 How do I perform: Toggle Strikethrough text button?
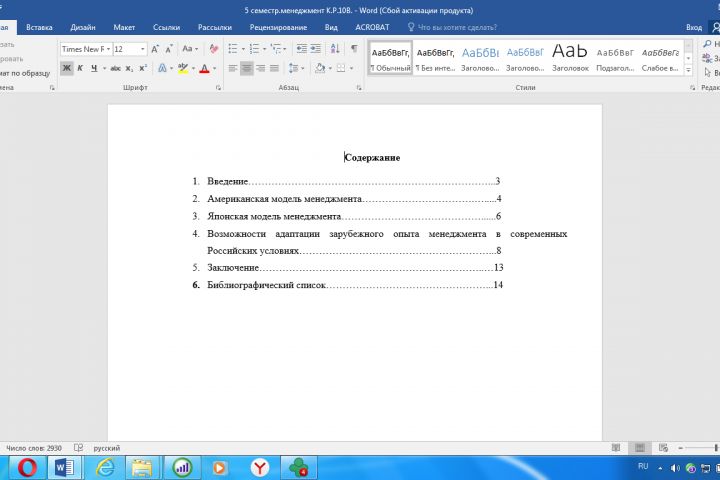115,68
